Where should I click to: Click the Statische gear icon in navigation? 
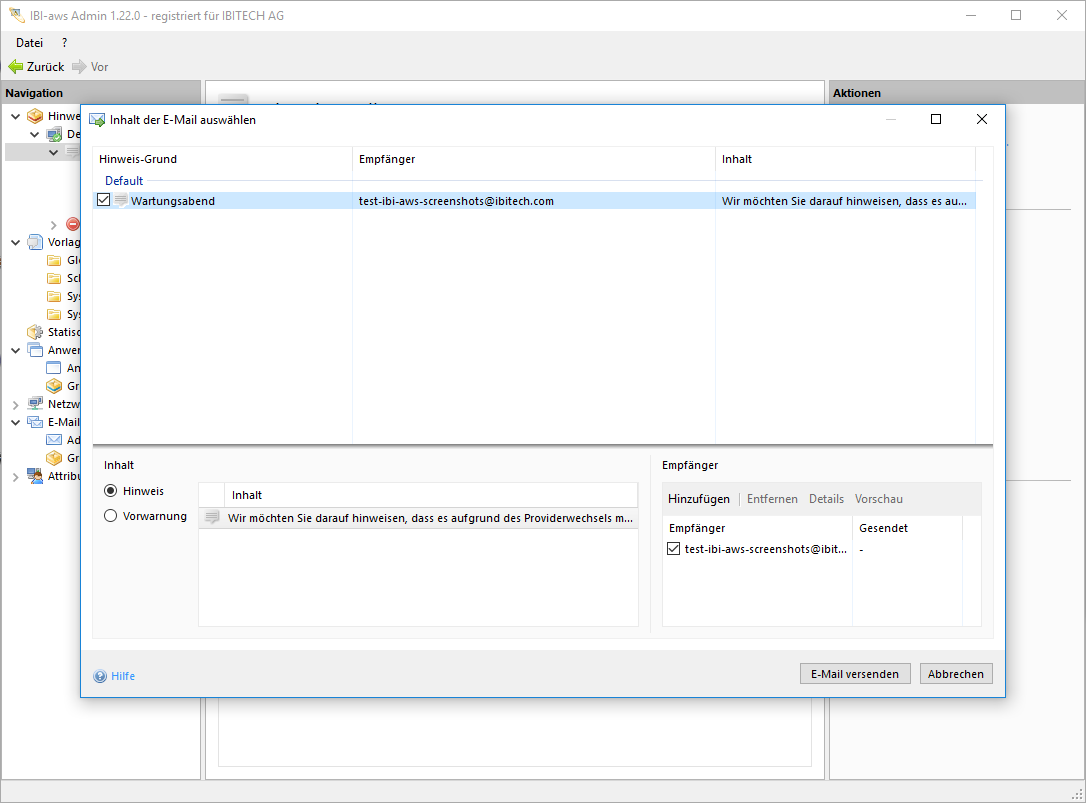coord(36,332)
